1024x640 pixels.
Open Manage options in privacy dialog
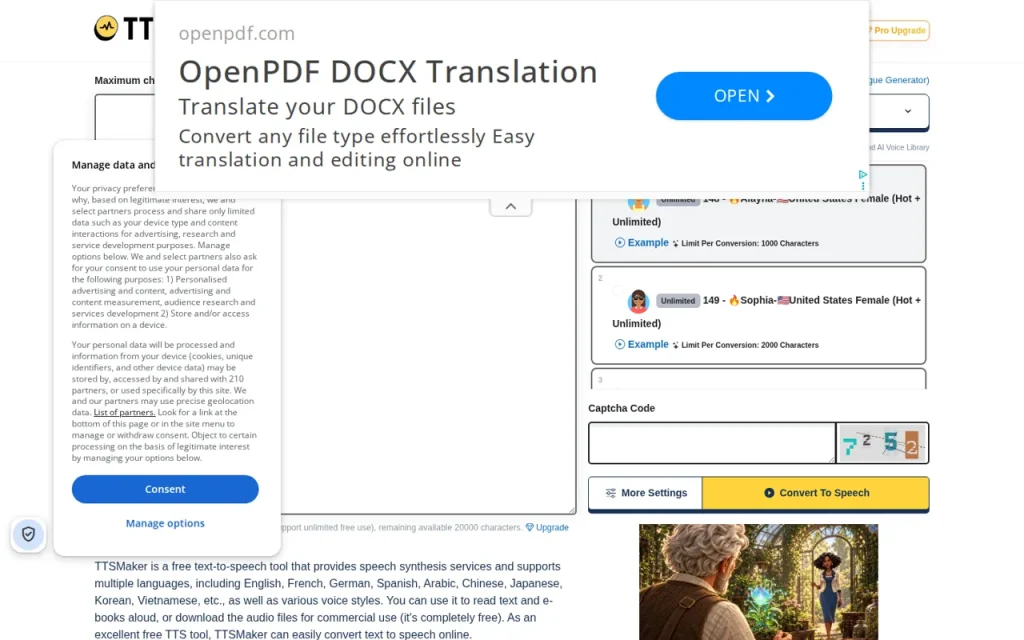click(x=165, y=523)
